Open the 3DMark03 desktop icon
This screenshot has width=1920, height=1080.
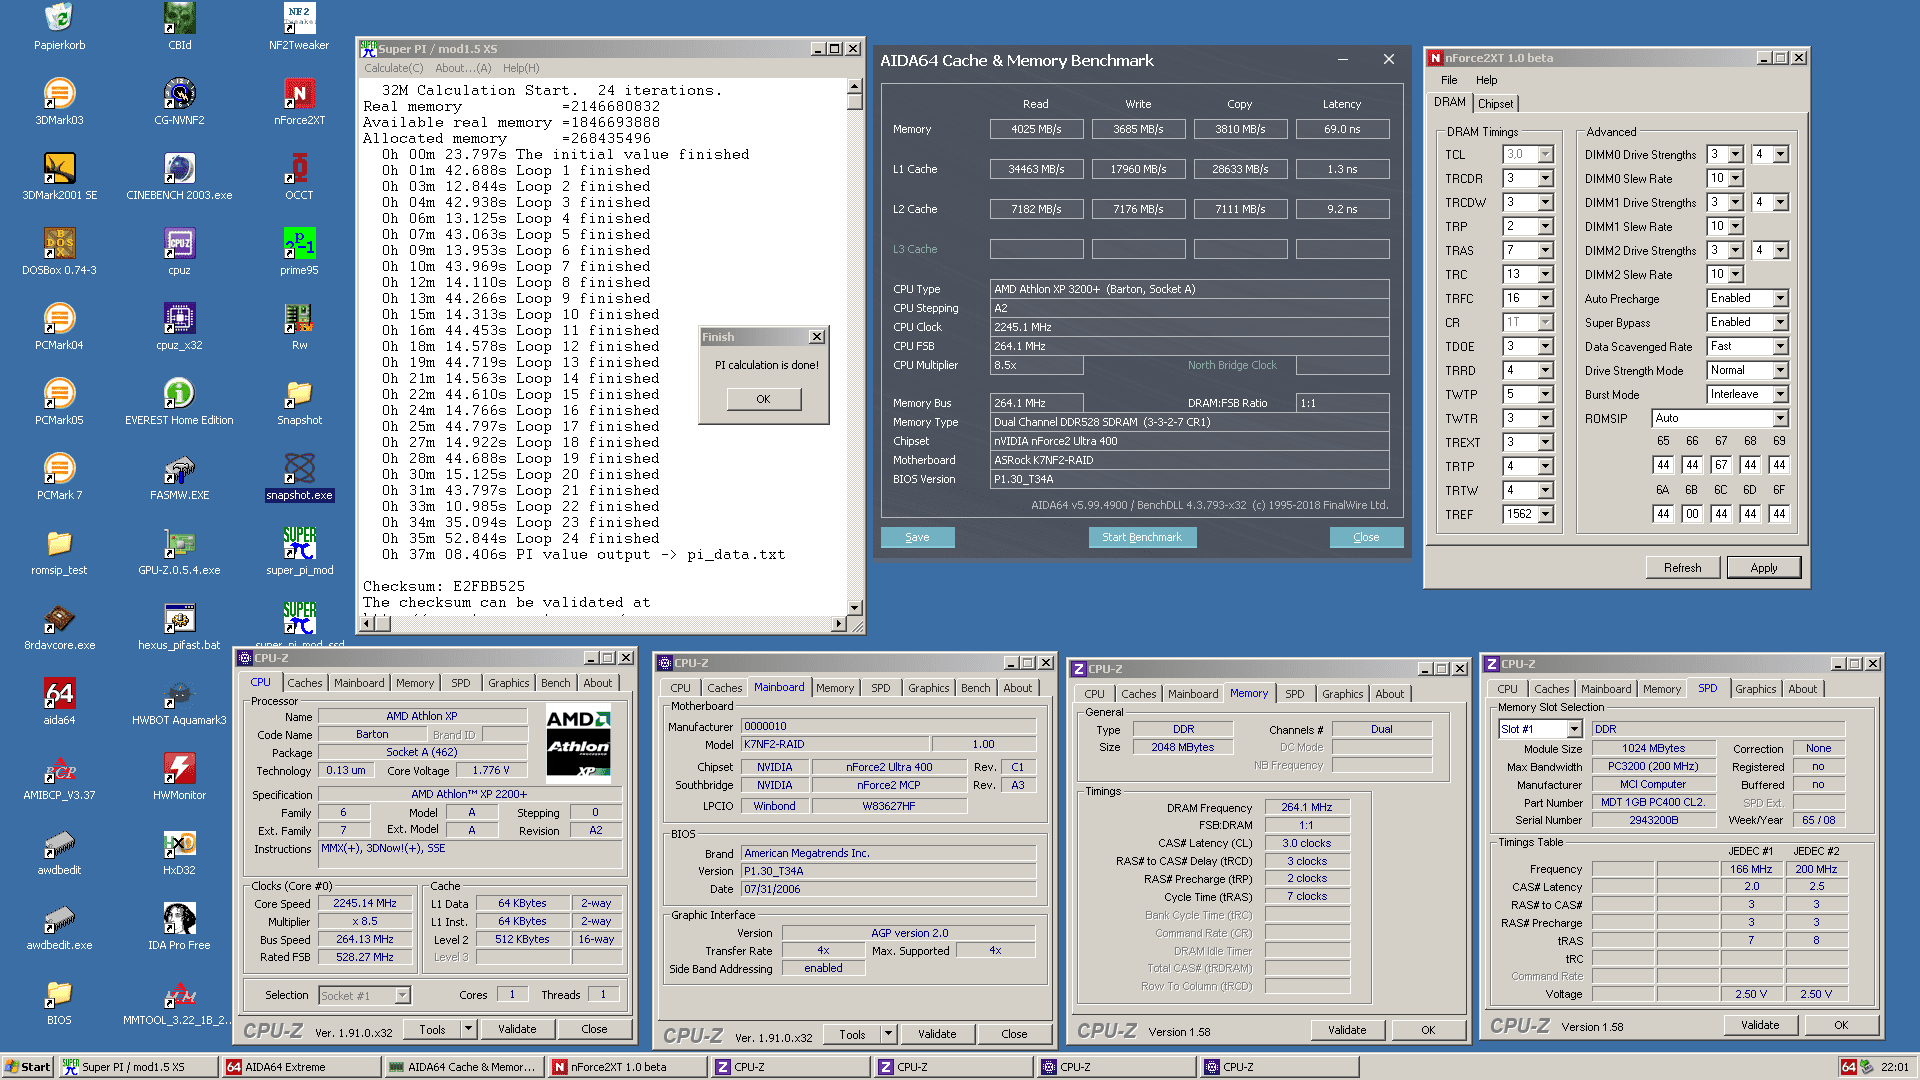[59, 101]
